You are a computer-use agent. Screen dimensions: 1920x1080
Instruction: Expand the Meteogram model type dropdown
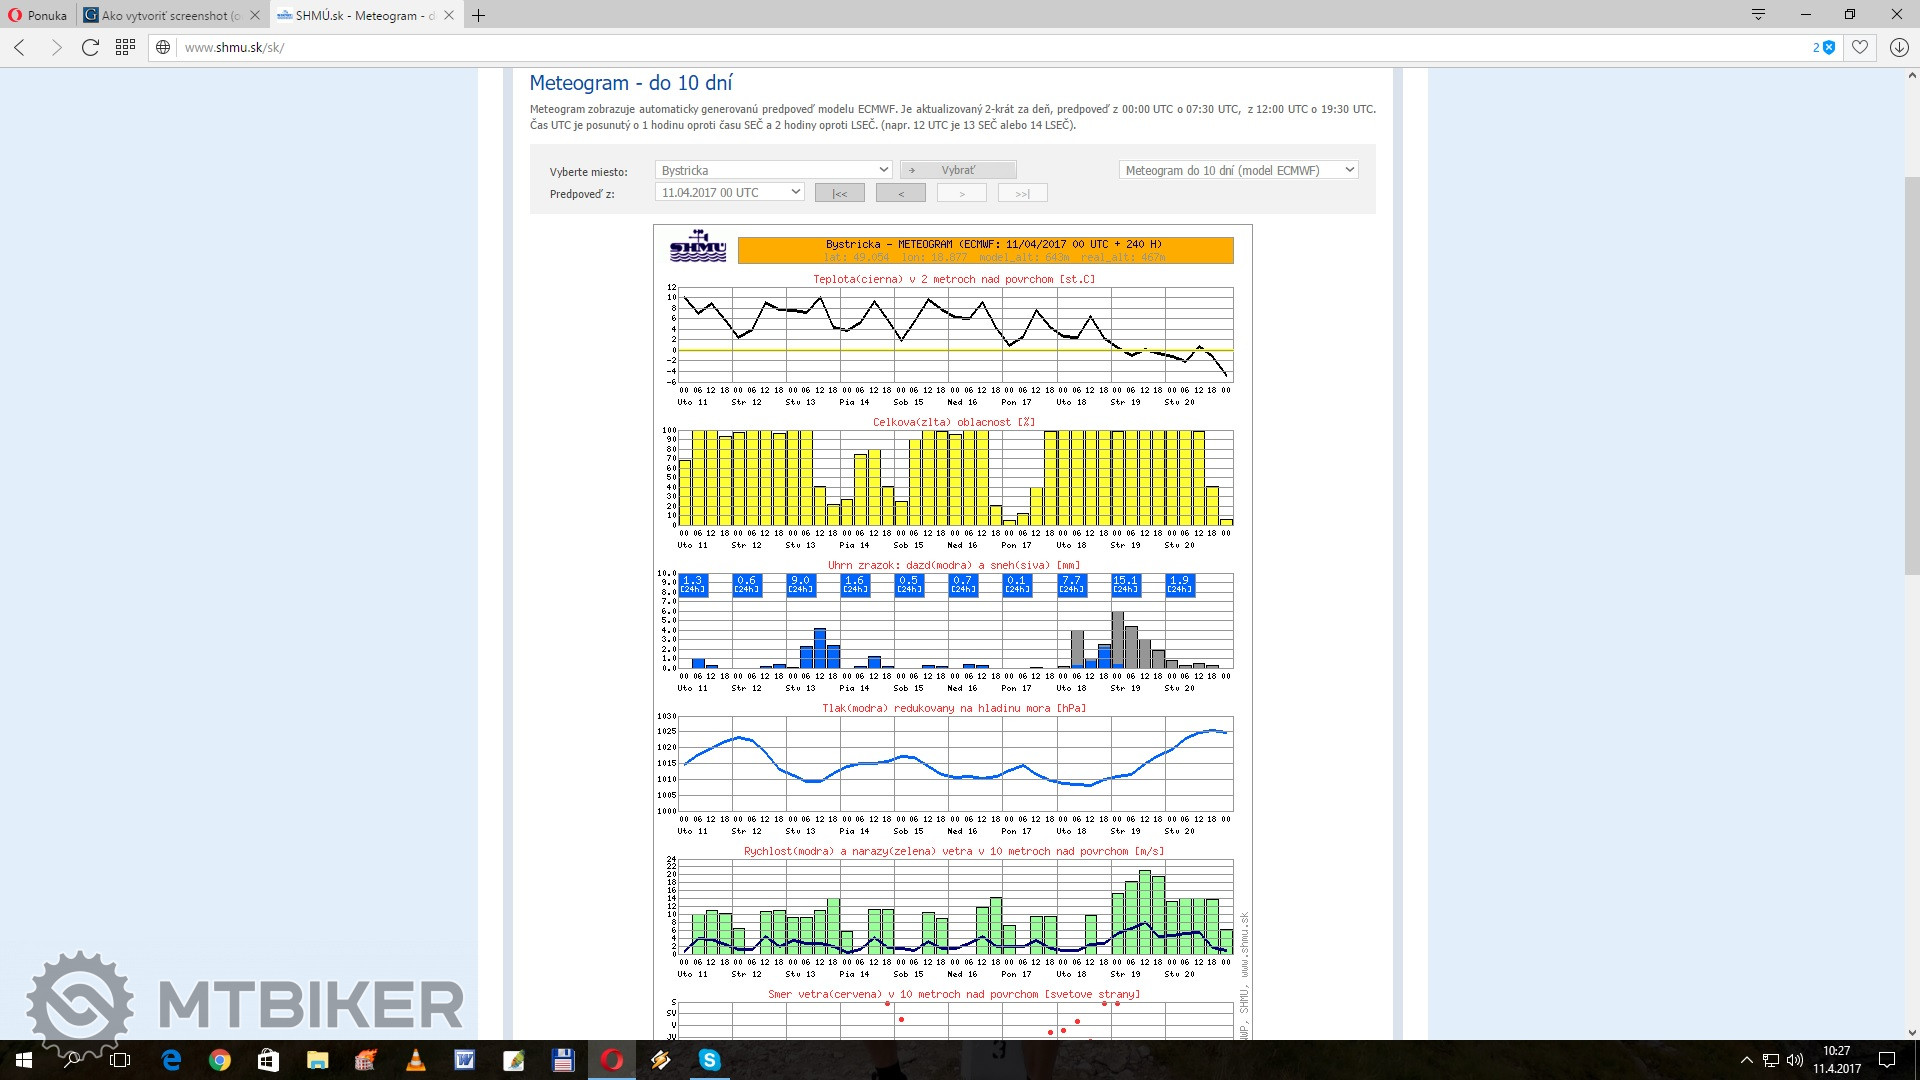1238,170
